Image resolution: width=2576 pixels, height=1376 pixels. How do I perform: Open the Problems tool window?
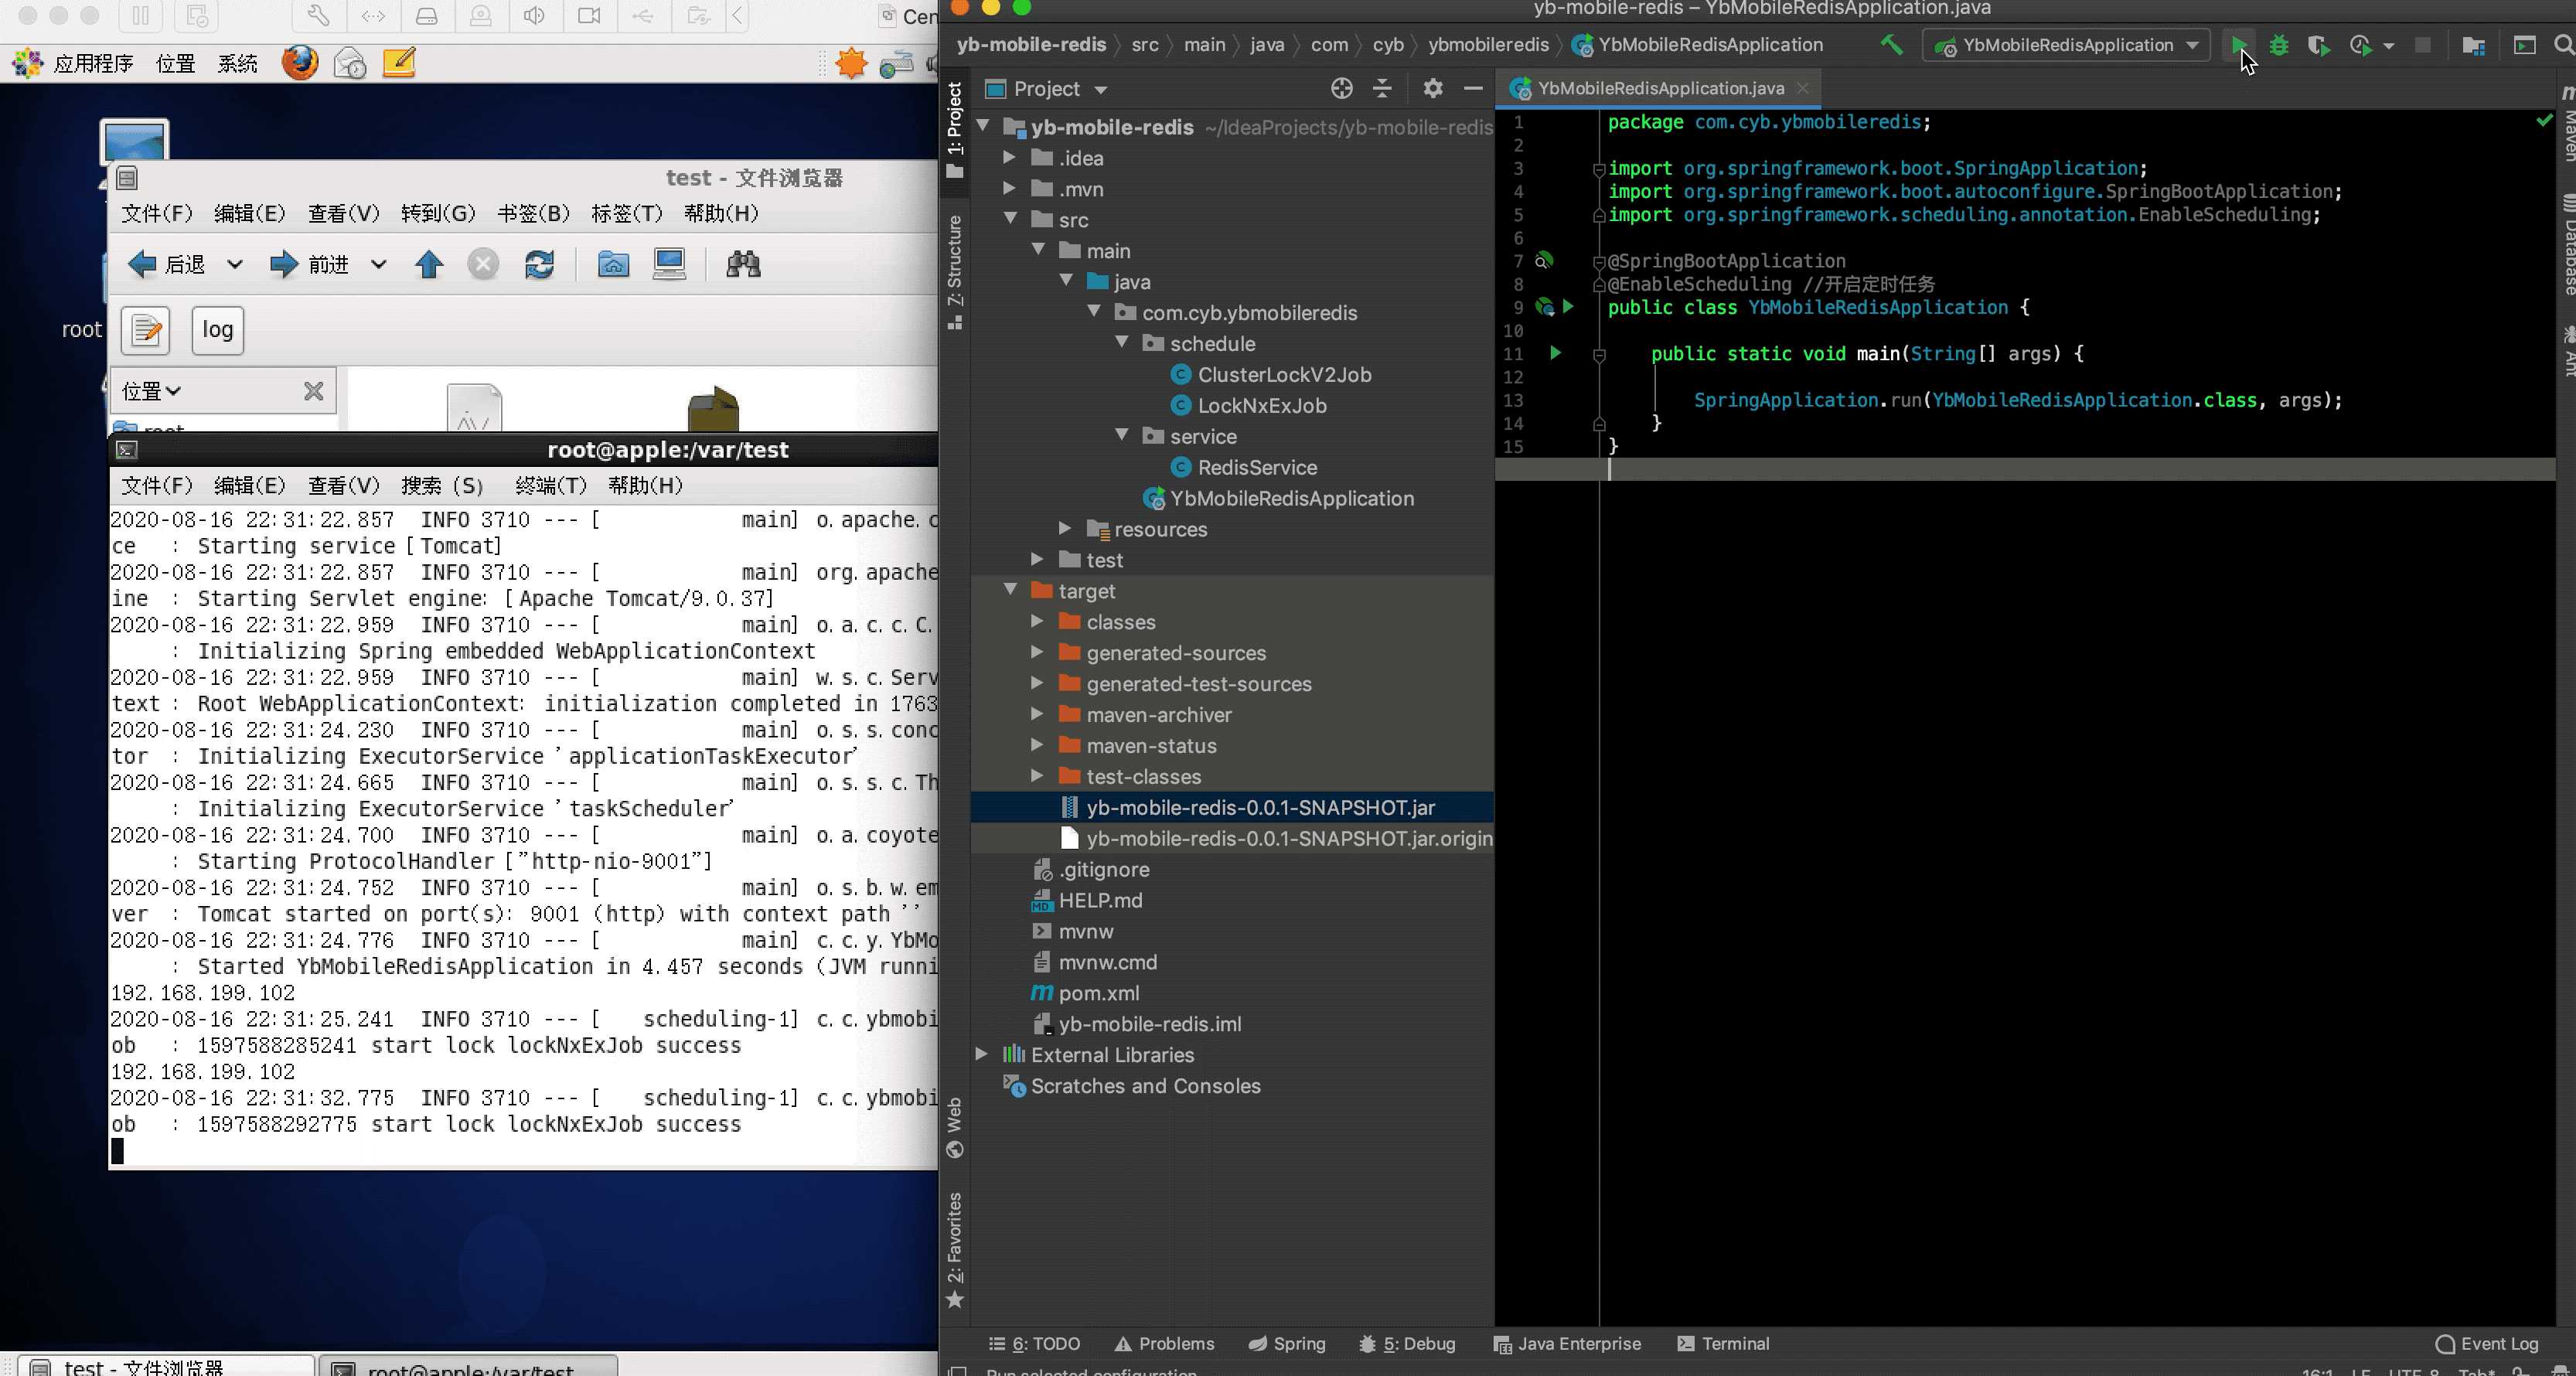pos(1164,1343)
